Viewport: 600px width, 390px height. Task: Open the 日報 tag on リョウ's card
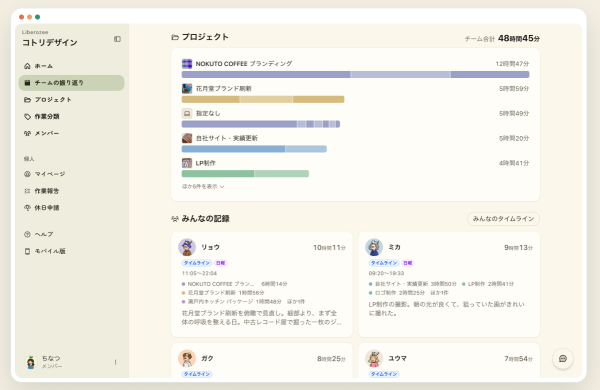point(221,263)
